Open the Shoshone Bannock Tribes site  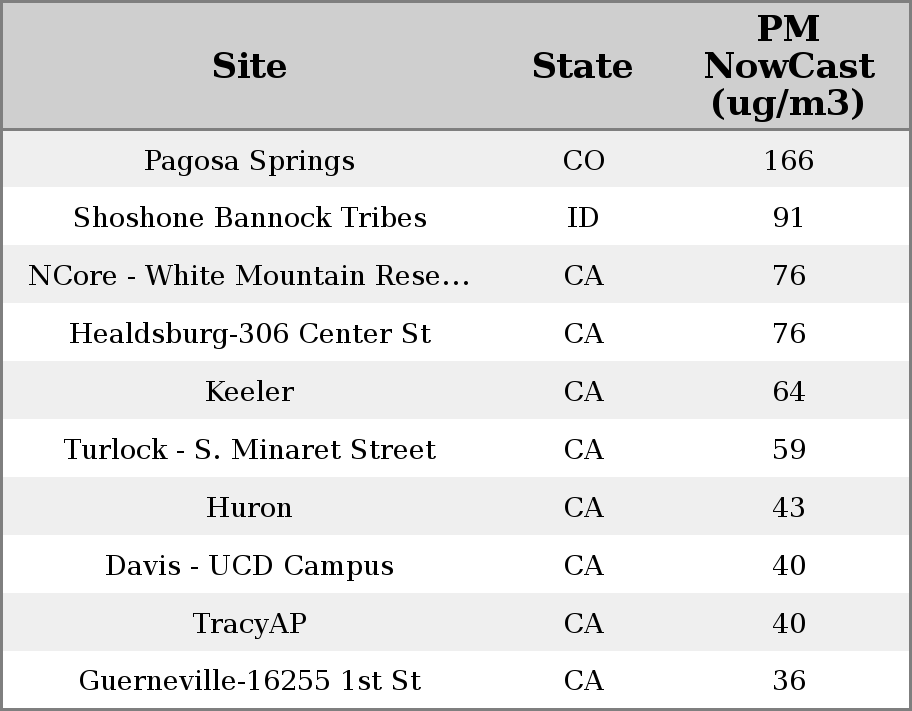249,218
